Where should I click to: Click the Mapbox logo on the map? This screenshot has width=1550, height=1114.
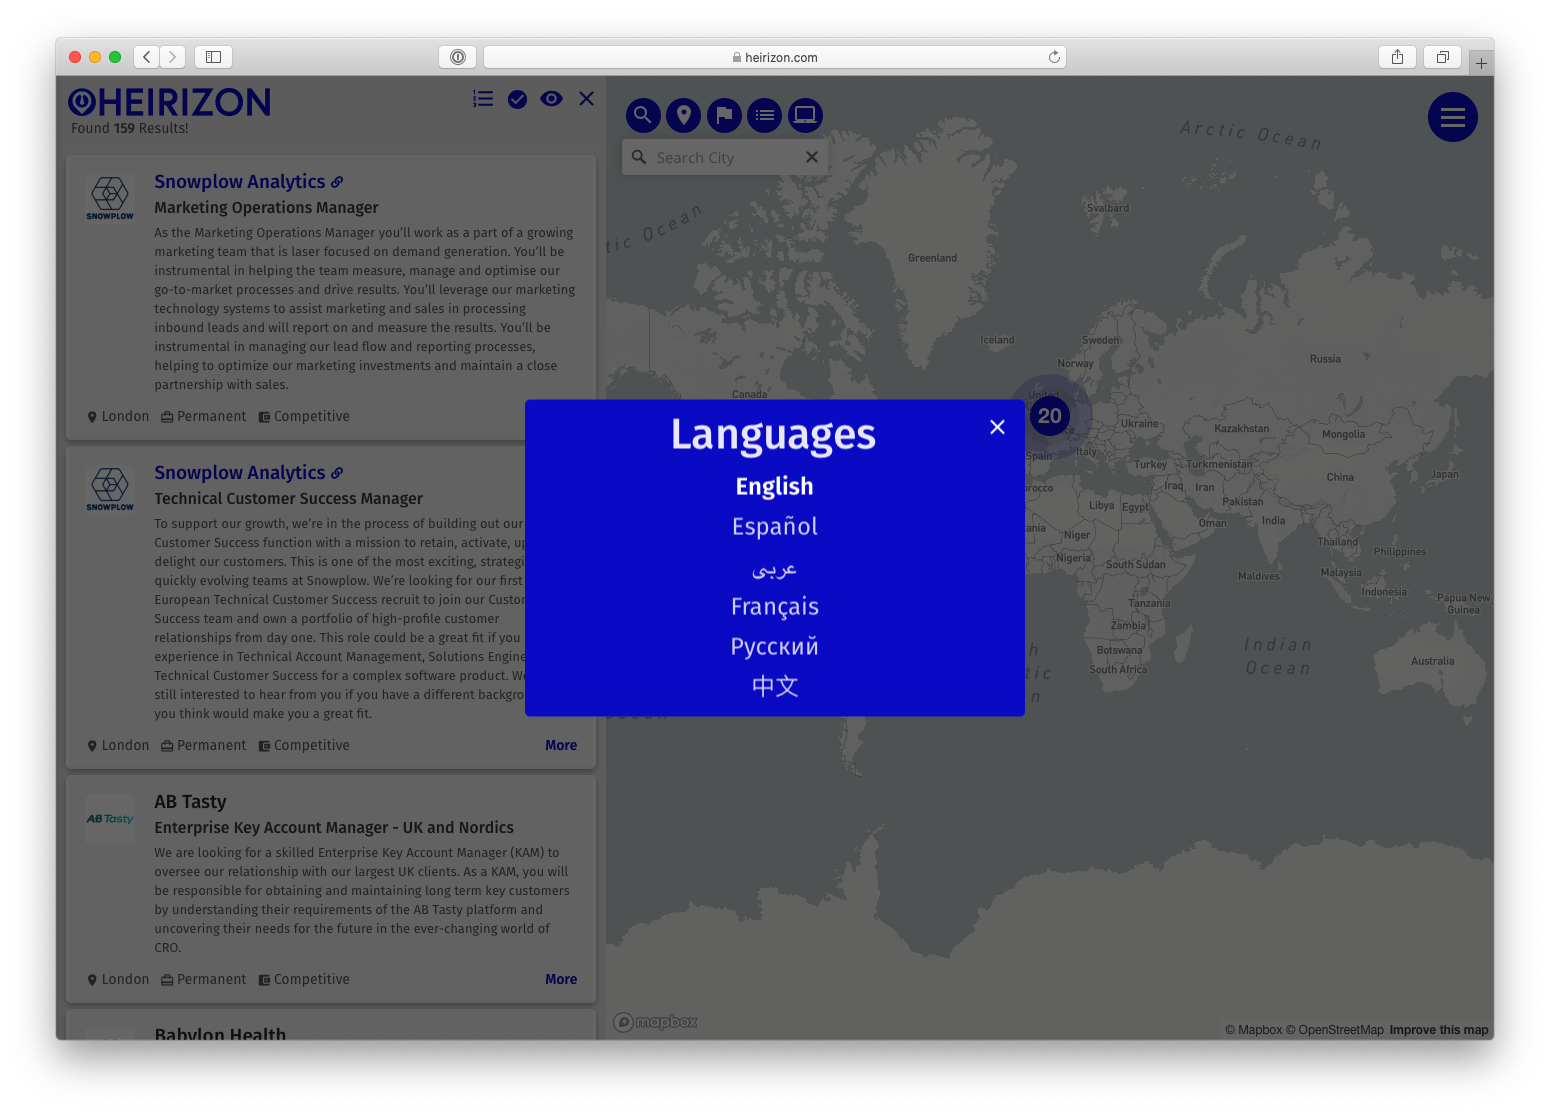(x=656, y=1022)
